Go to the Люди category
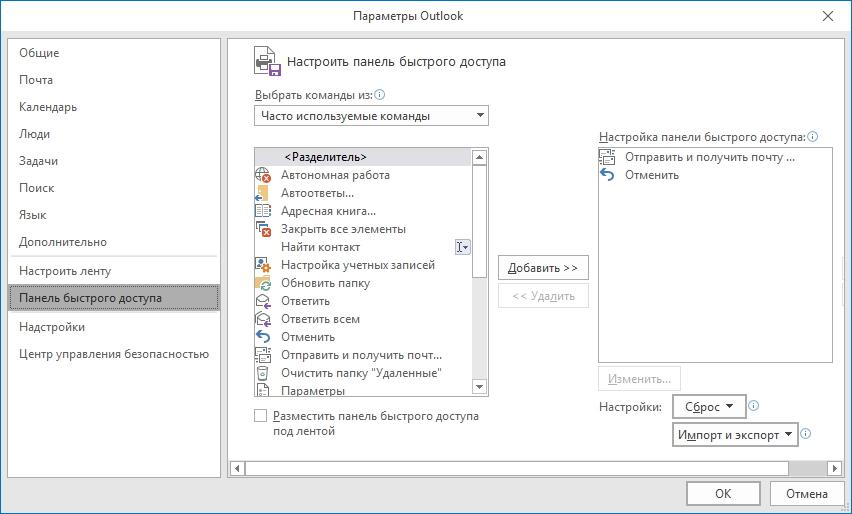Image resolution: width=852 pixels, height=514 pixels. pyautogui.click(x=34, y=134)
